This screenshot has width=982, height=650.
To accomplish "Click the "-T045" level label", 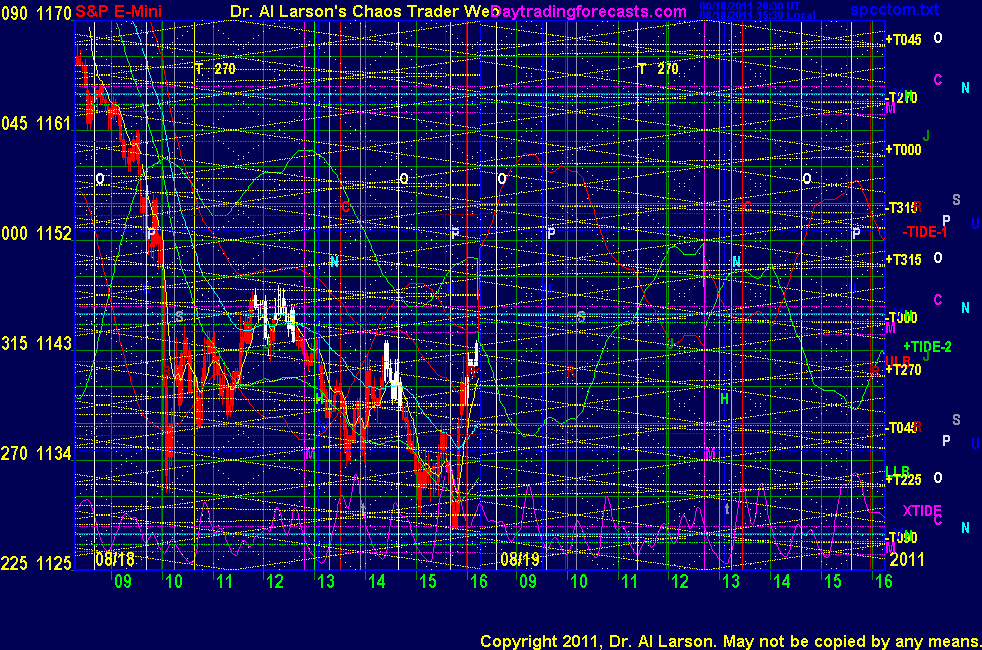I will click(x=901, y=428).
